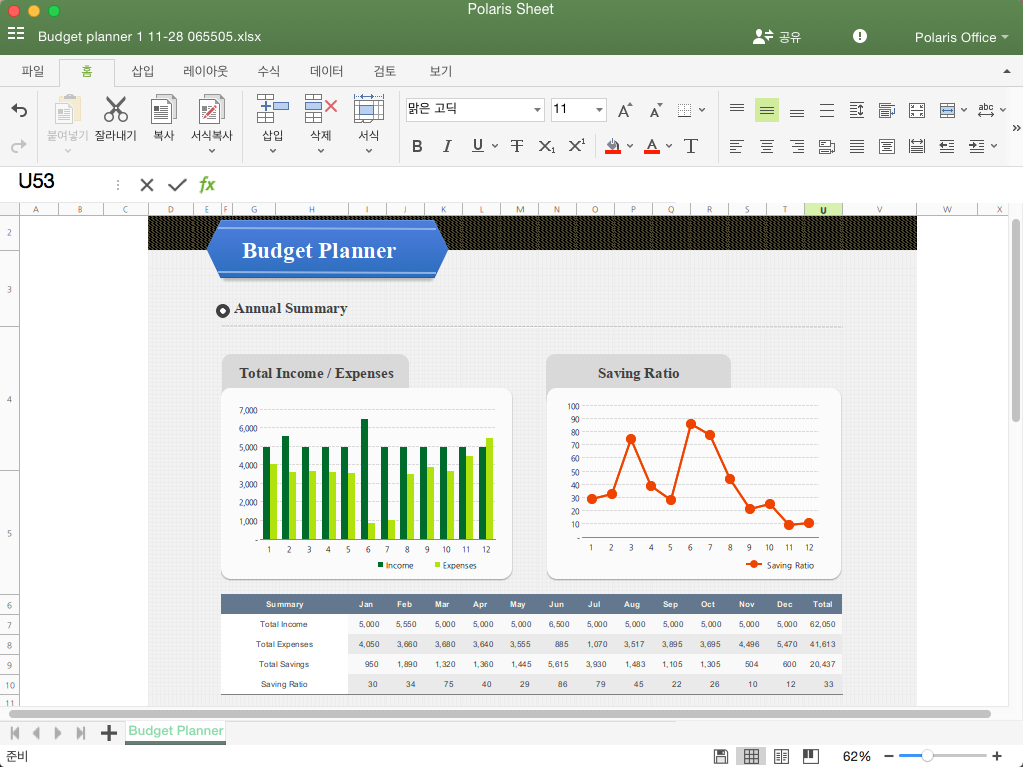Click the fill color bucket swatch
Screen dimensions: 1023x767
[x=613, y=146]
